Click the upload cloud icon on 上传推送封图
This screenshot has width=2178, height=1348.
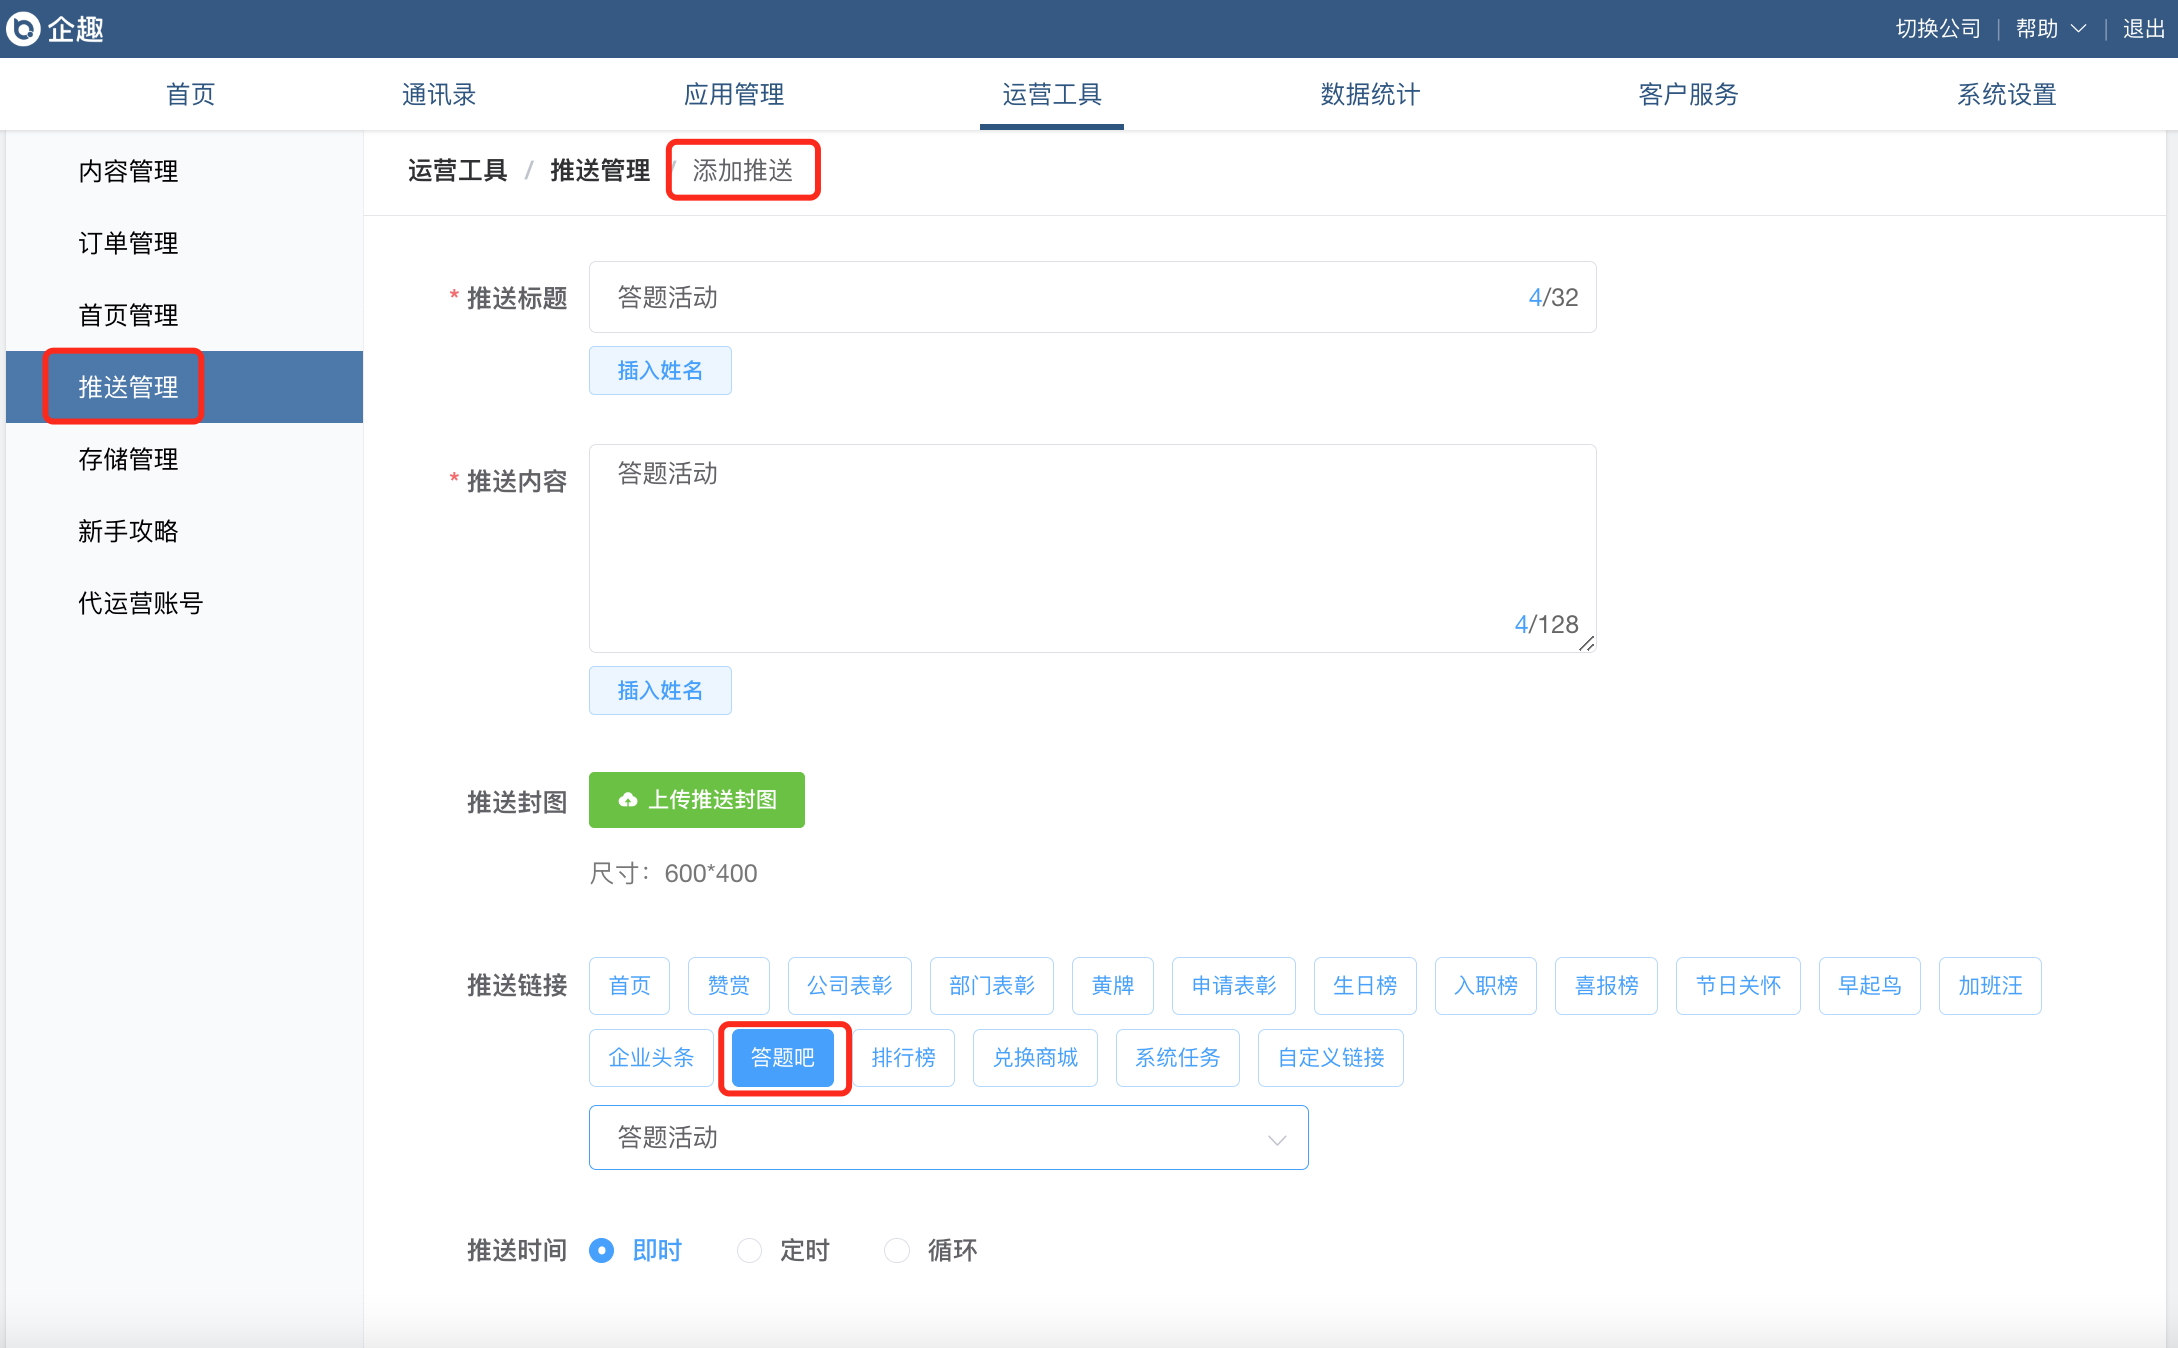coord(628,800)
